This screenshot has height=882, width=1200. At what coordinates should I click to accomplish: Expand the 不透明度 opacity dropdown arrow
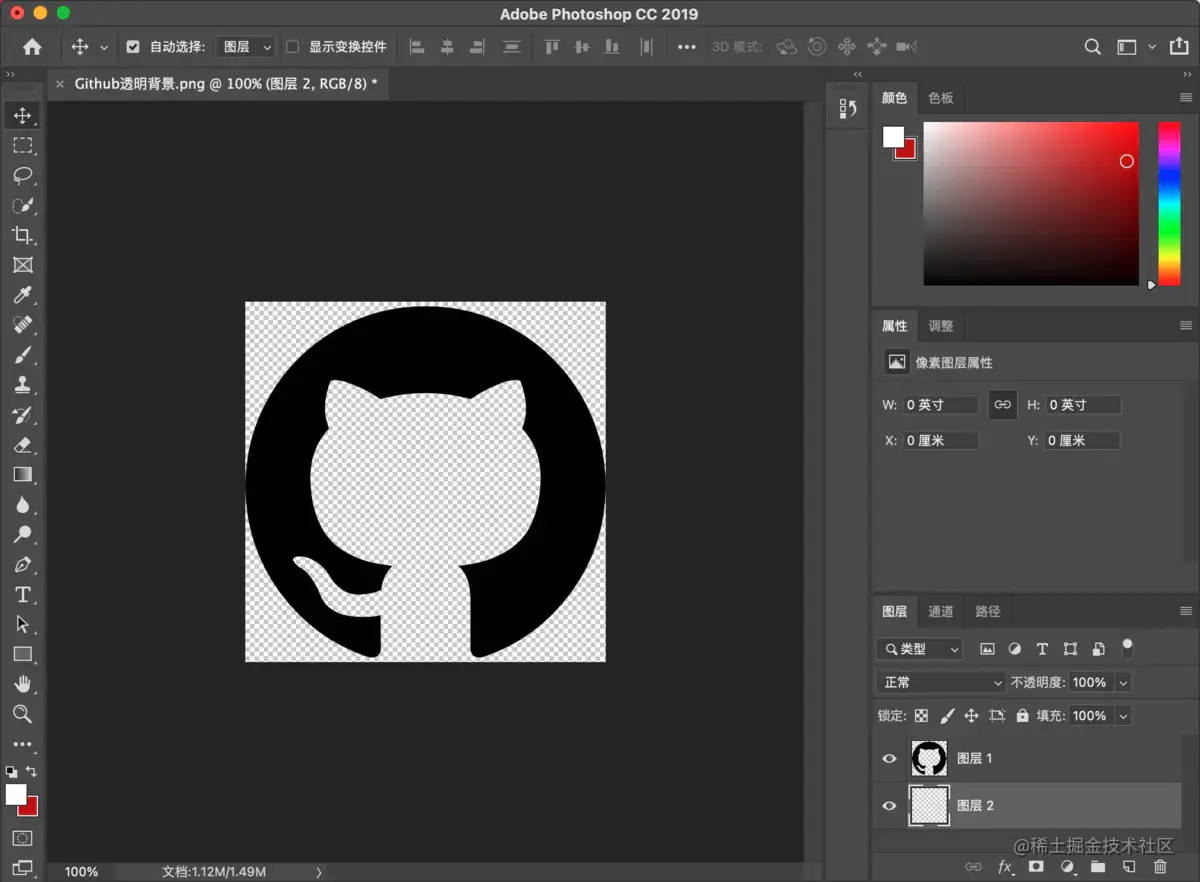coord(1123,682)
